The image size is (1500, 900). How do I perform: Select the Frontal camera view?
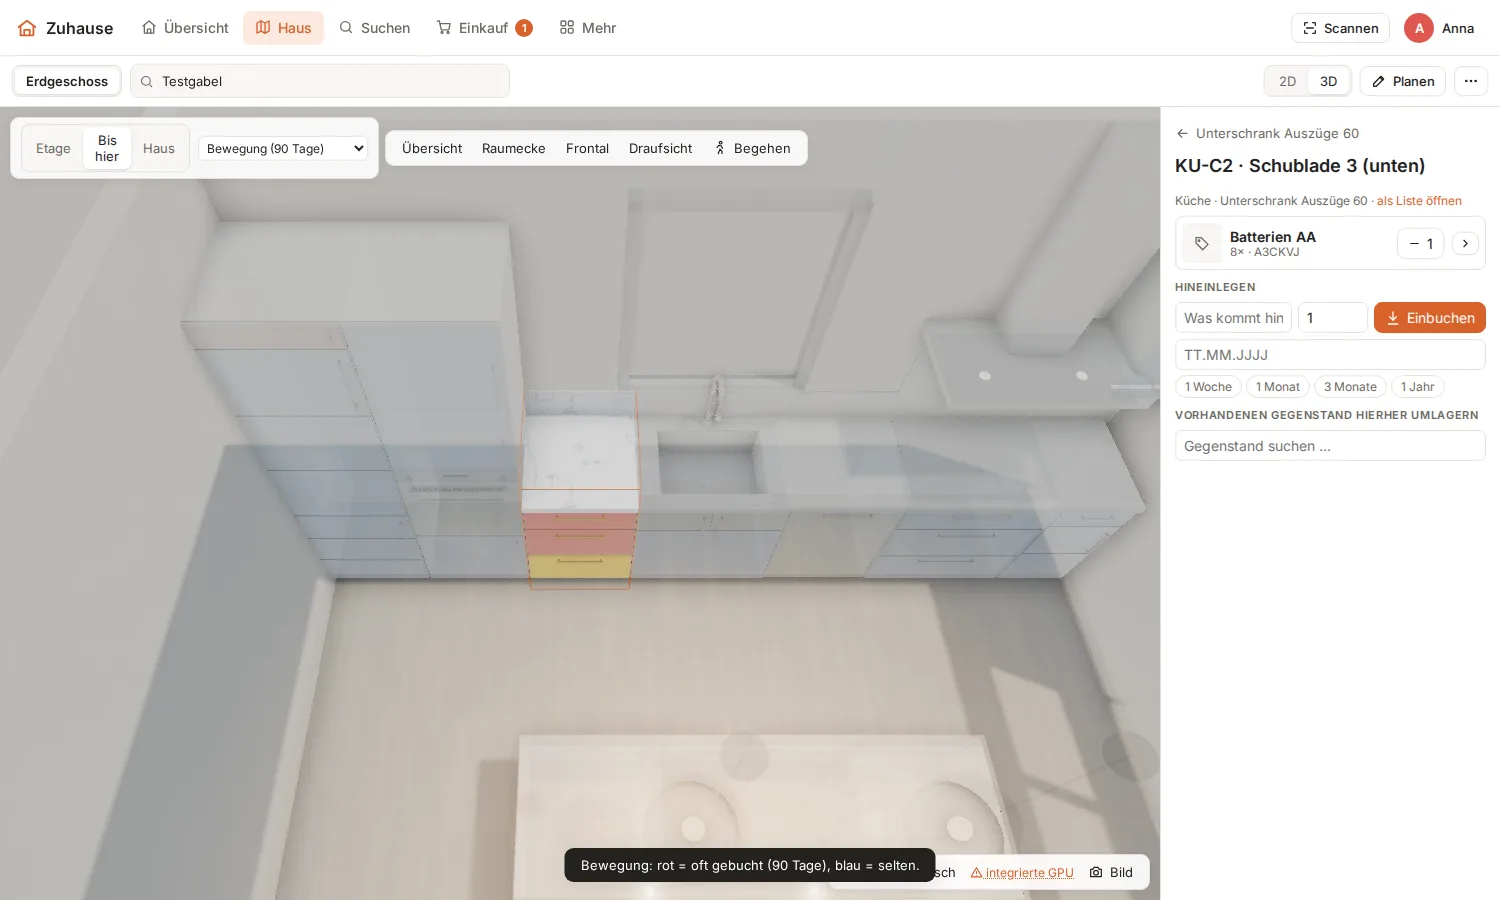point(587,148)
